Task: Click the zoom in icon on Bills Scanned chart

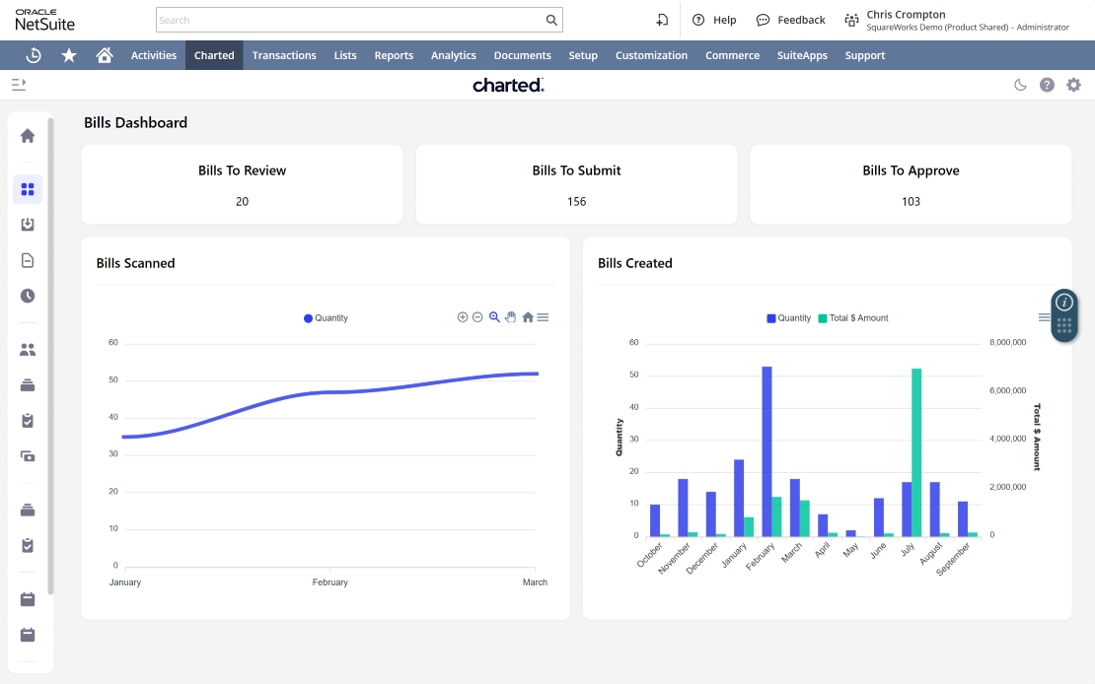Action: click(462, 317)
